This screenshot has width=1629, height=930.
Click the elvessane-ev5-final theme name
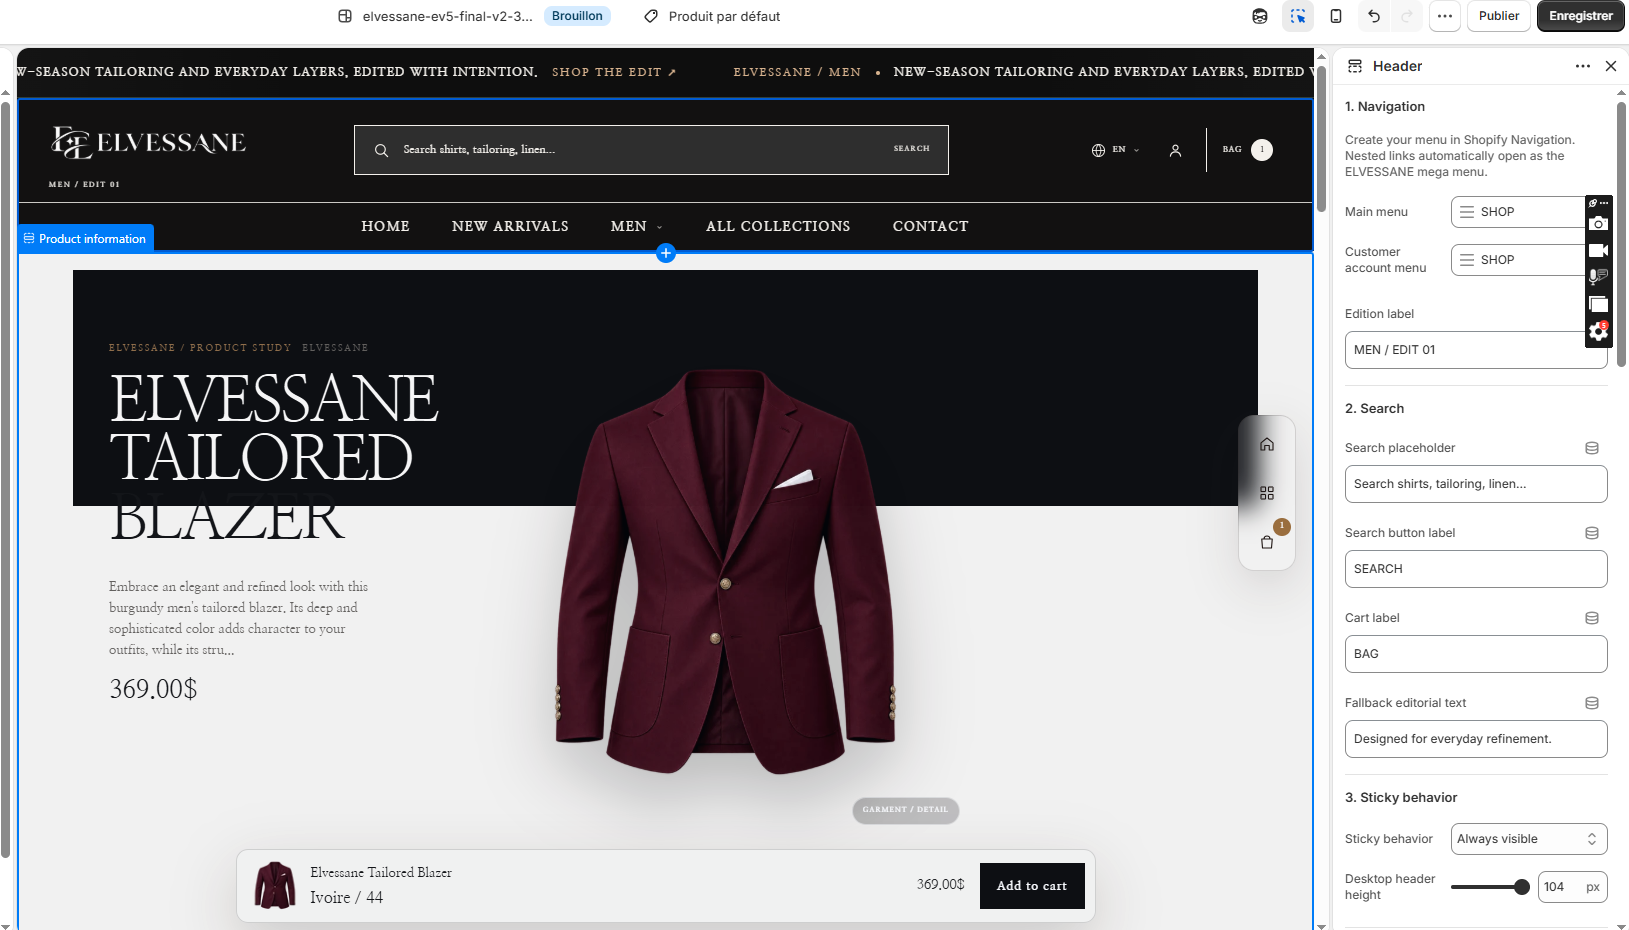click(447, 16)
